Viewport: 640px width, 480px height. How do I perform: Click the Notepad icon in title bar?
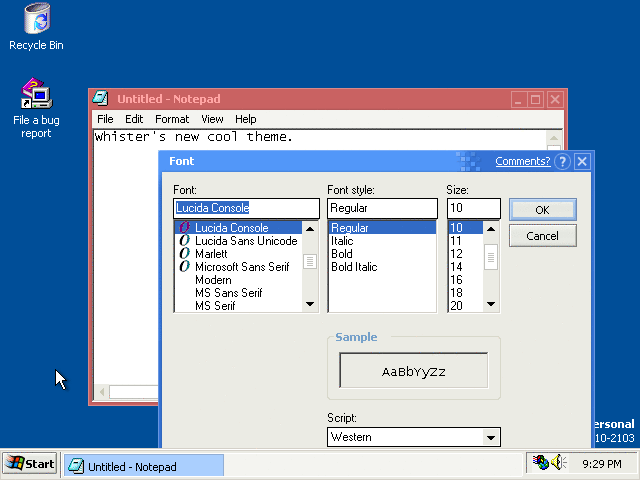click(100, 98)
